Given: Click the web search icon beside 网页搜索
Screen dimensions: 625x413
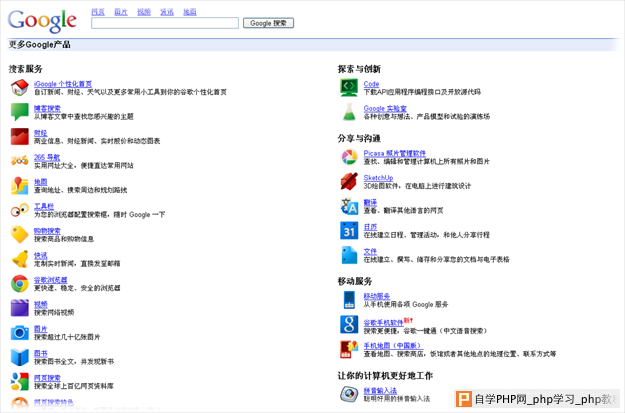Looking at the screenshot, I should click(x=20, y=382).
